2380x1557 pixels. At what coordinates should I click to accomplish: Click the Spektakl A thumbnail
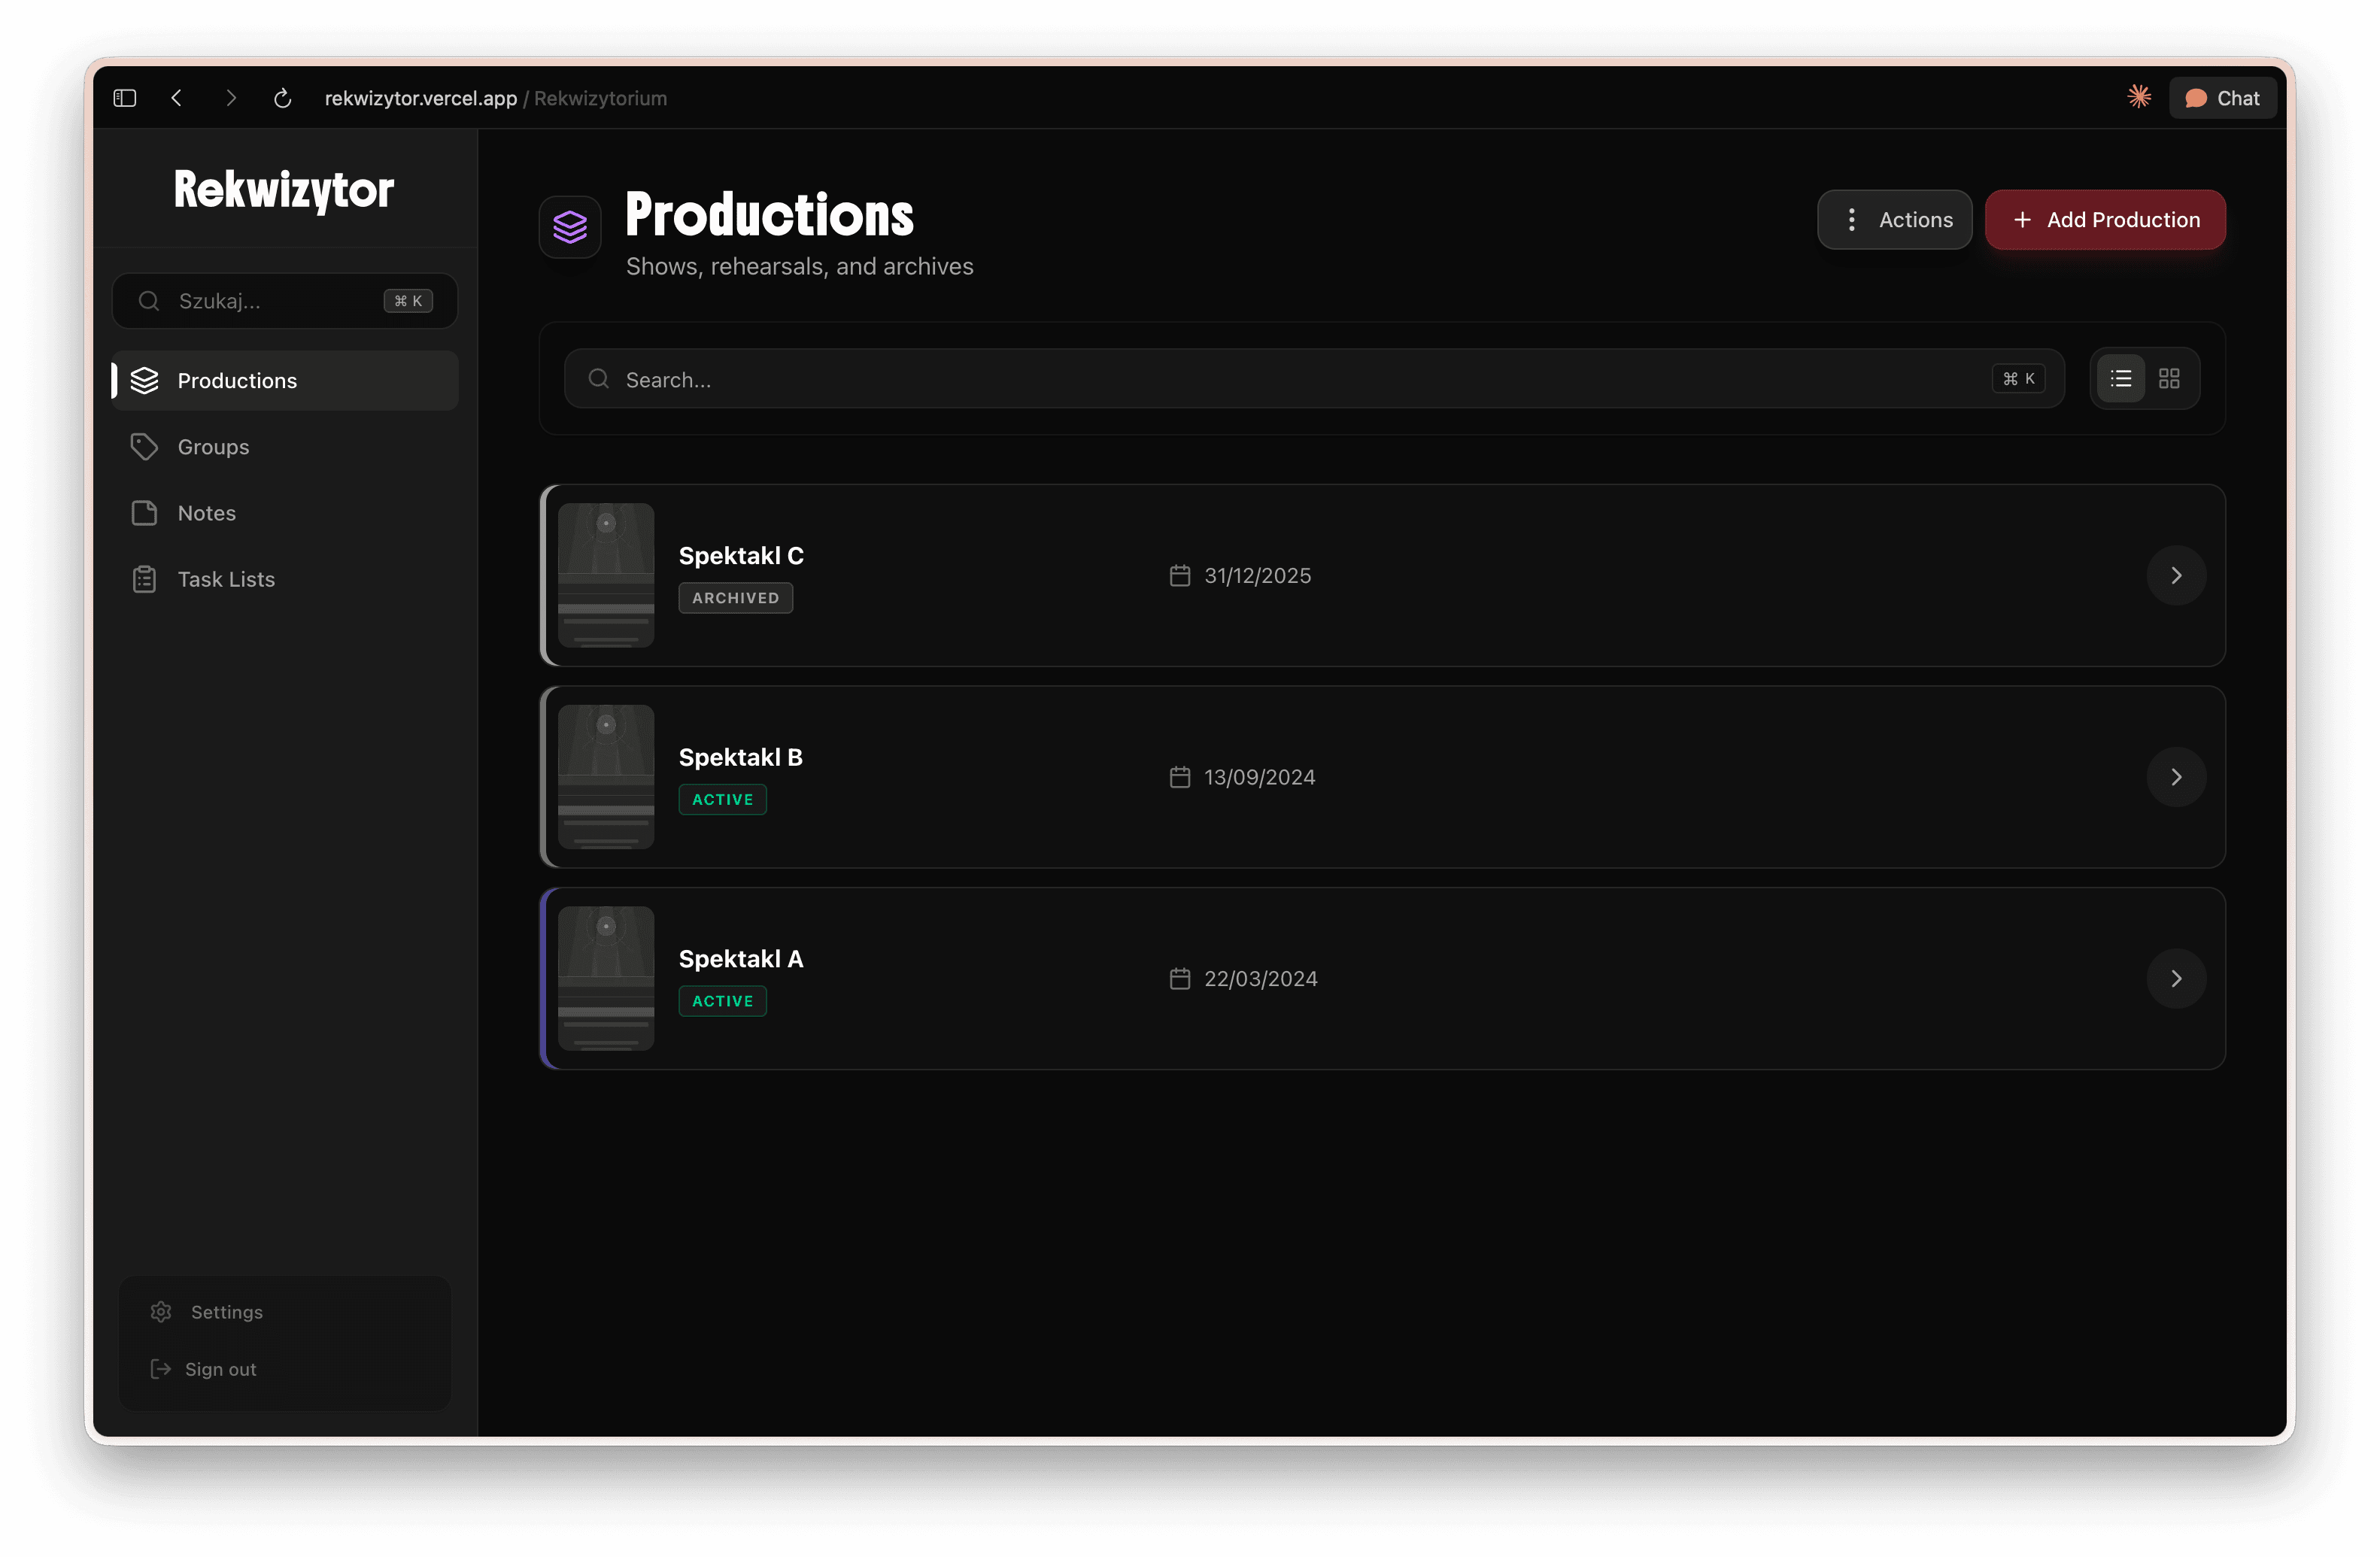[606, 979]
